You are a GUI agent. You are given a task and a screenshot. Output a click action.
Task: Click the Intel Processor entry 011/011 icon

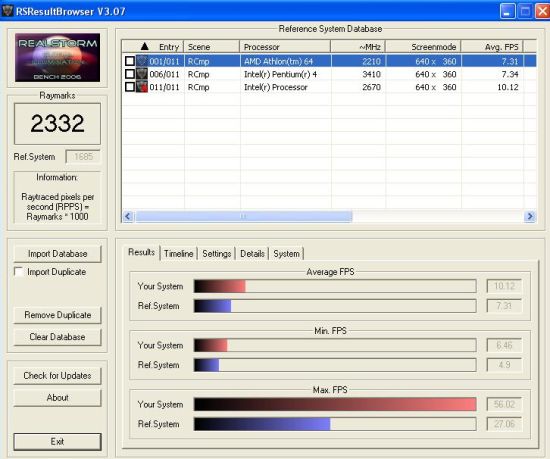coord(142,87)
